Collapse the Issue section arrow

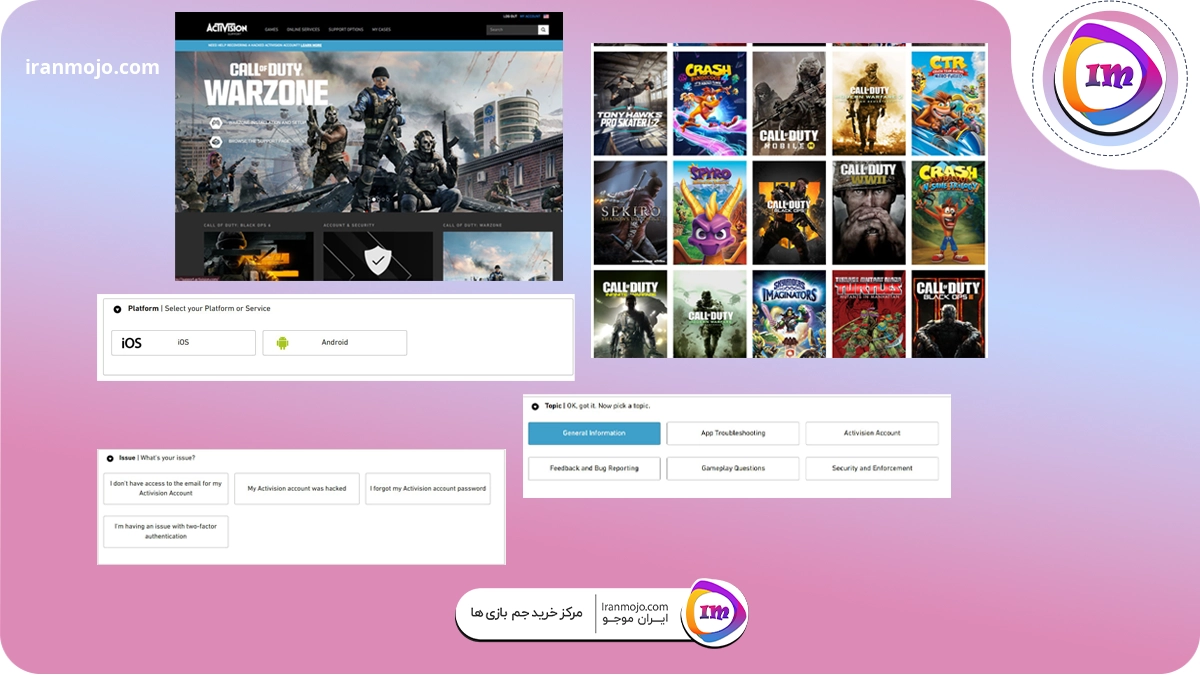point(110,458)
